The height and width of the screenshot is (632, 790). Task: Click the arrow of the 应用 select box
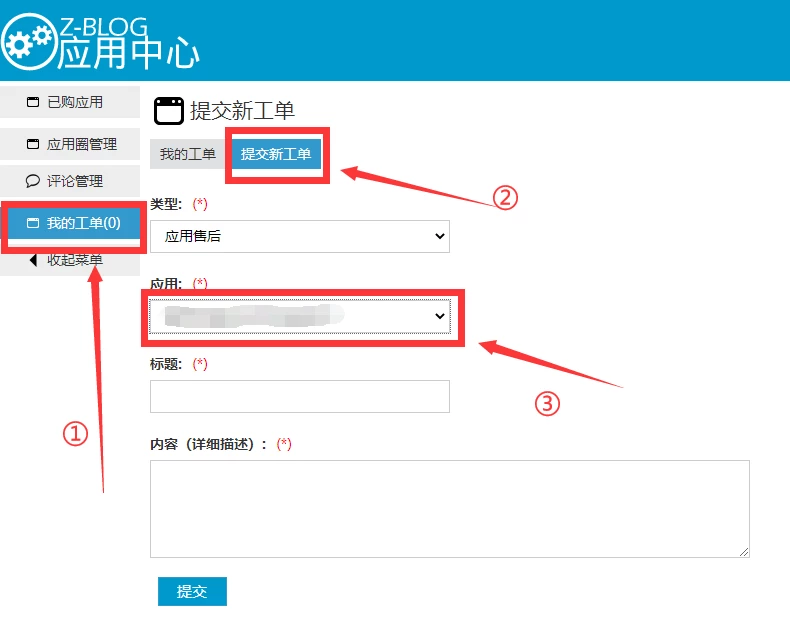pos(438,316)
